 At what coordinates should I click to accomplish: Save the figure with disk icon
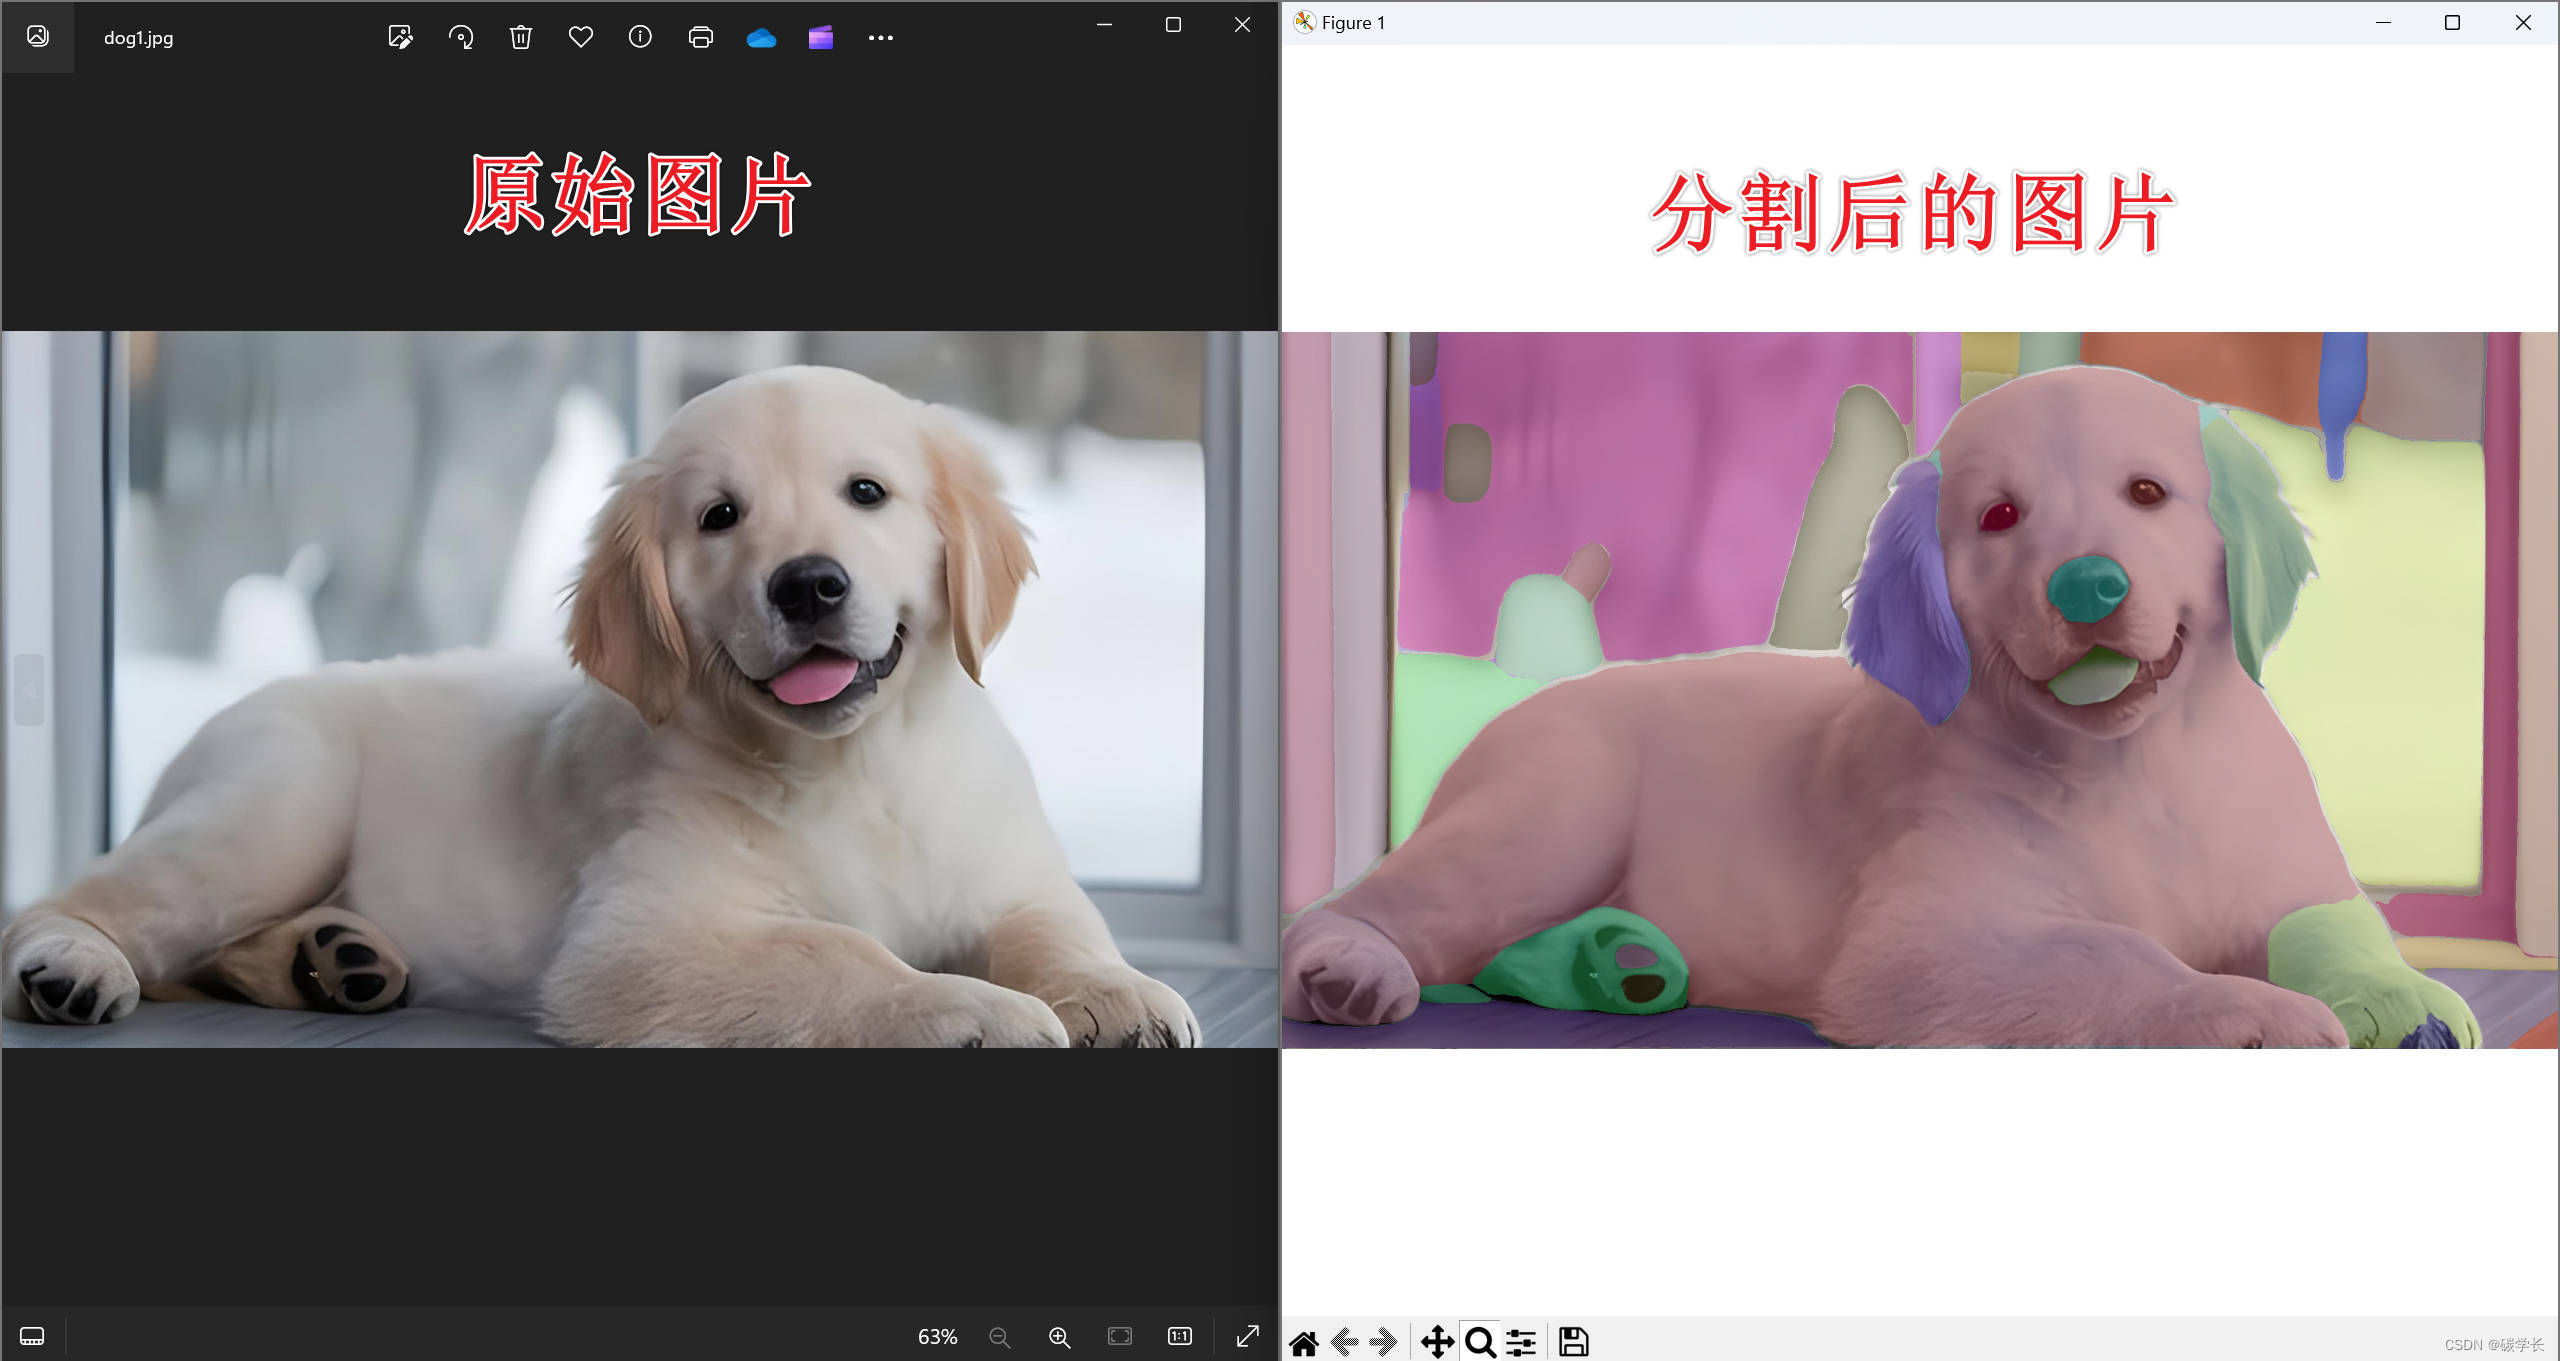coord(1574,1342)
